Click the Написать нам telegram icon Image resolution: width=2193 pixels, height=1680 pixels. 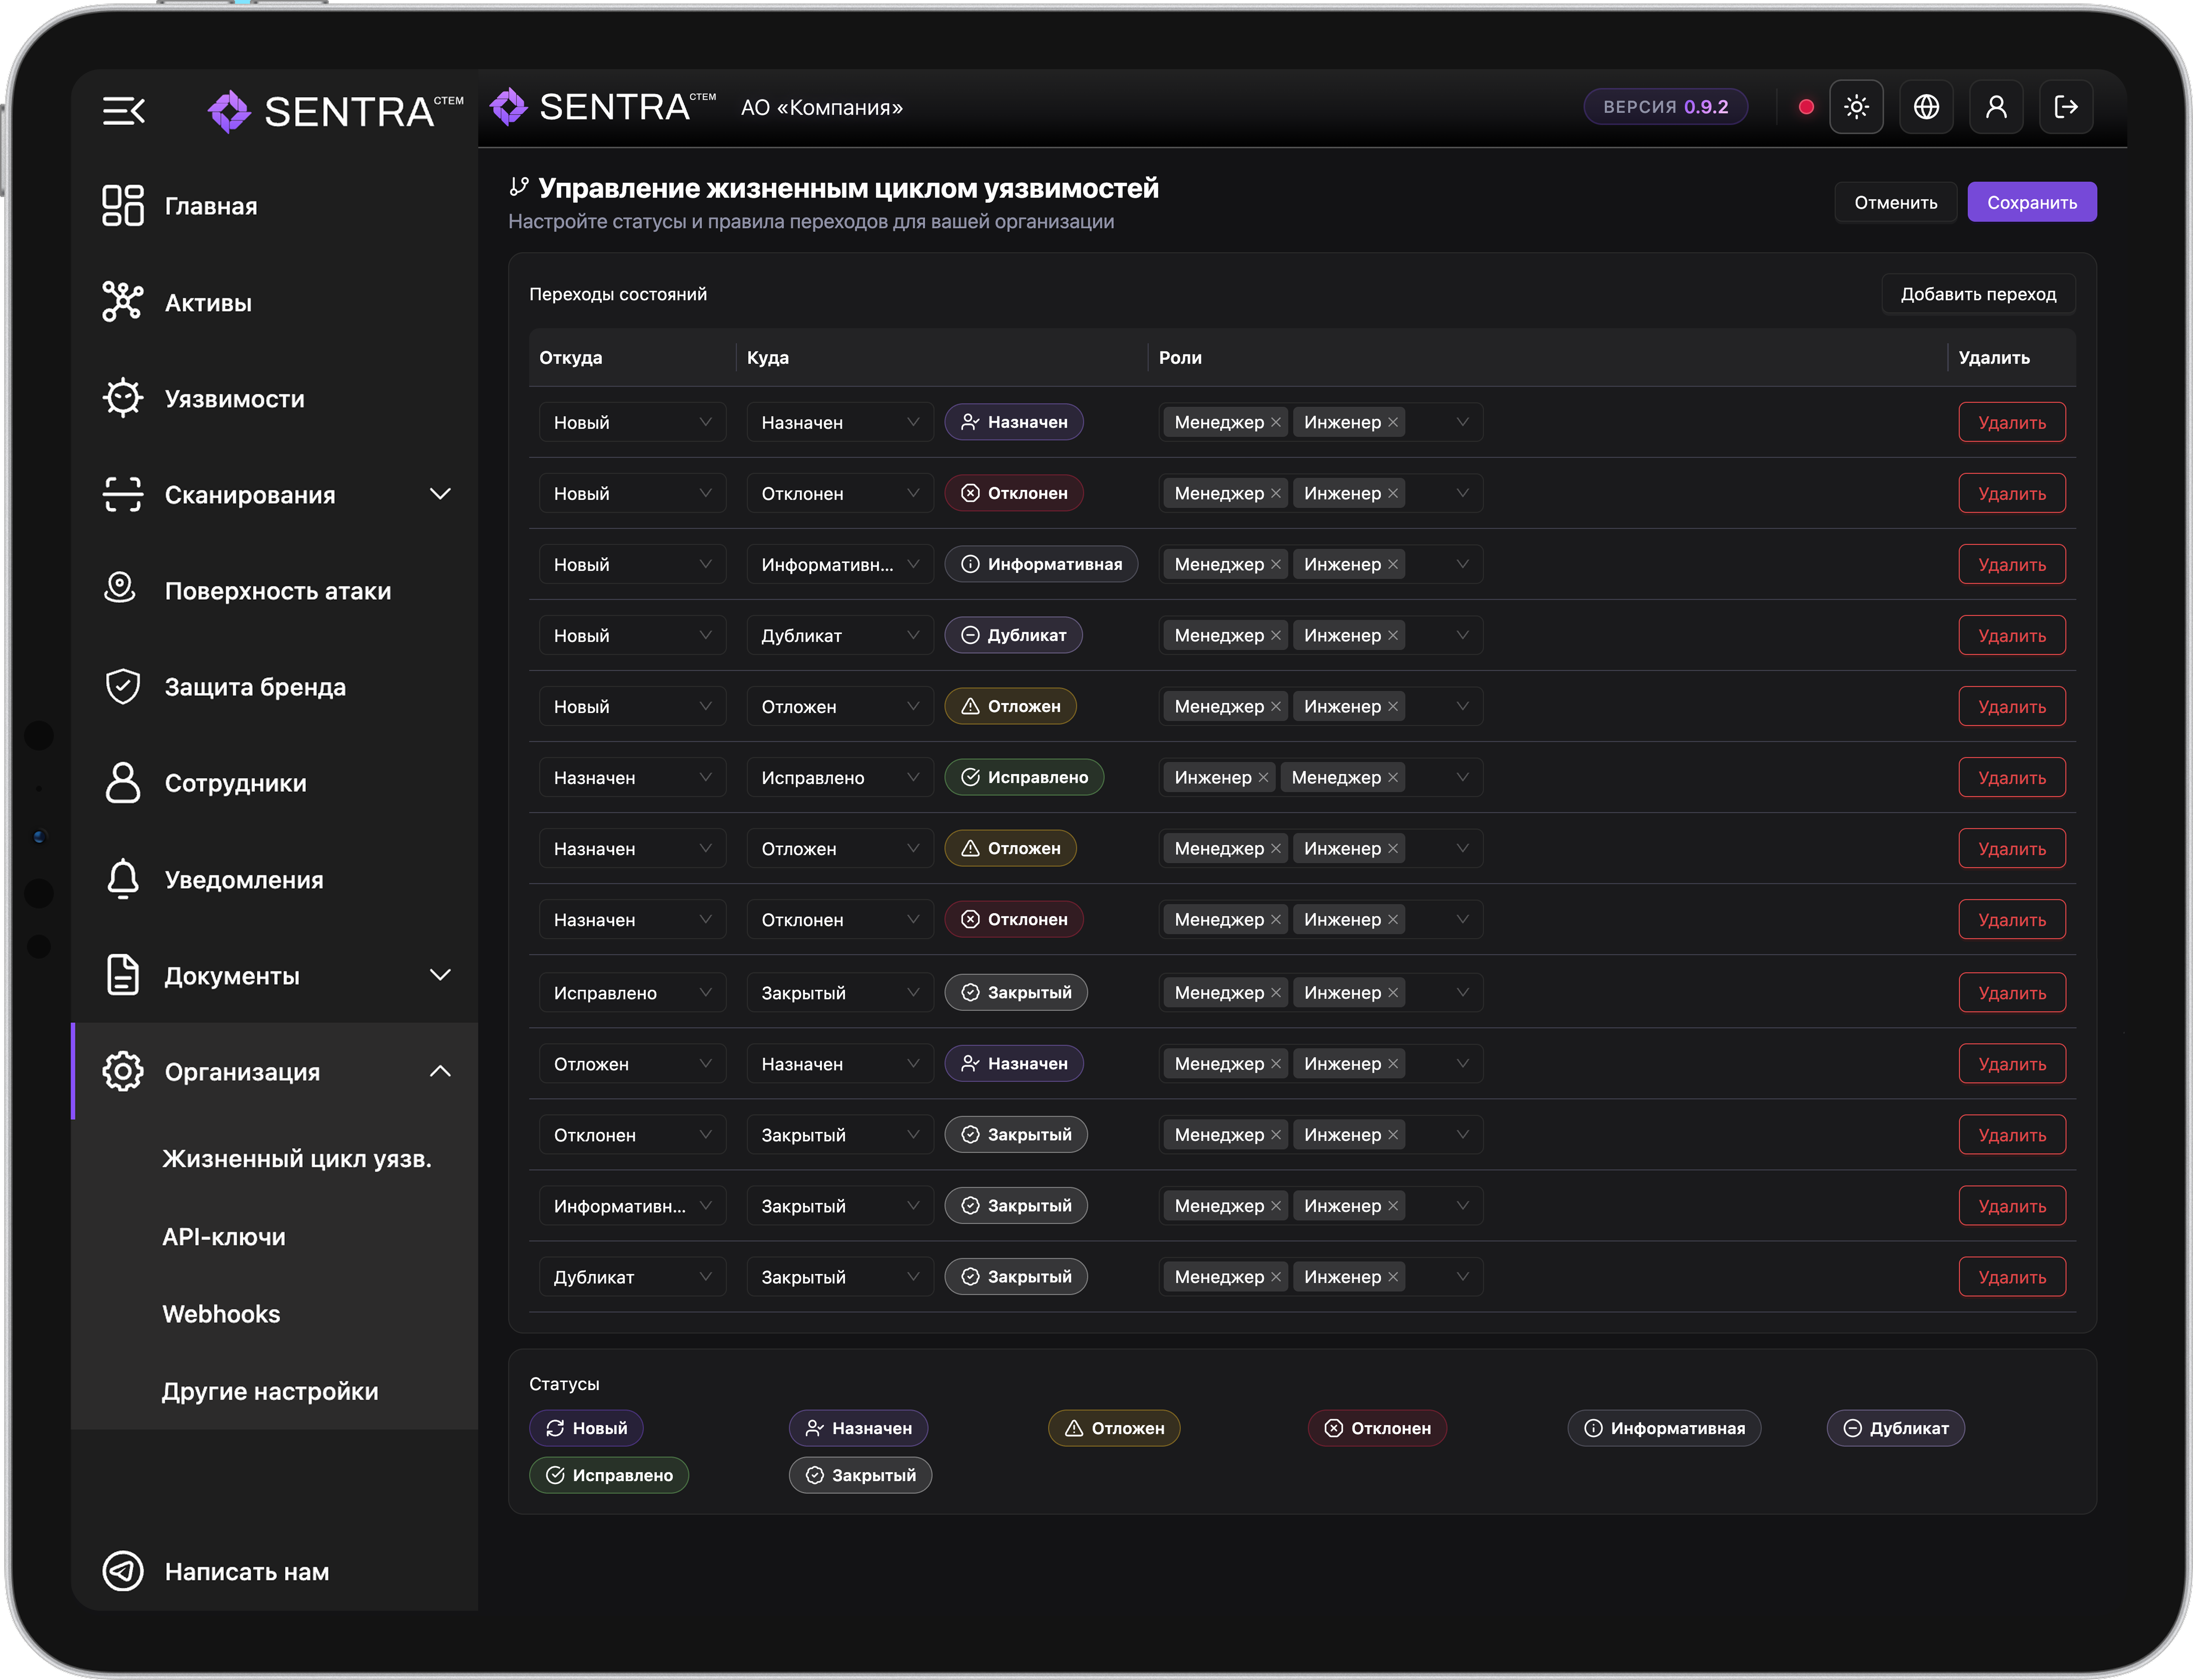(123, 1571)
